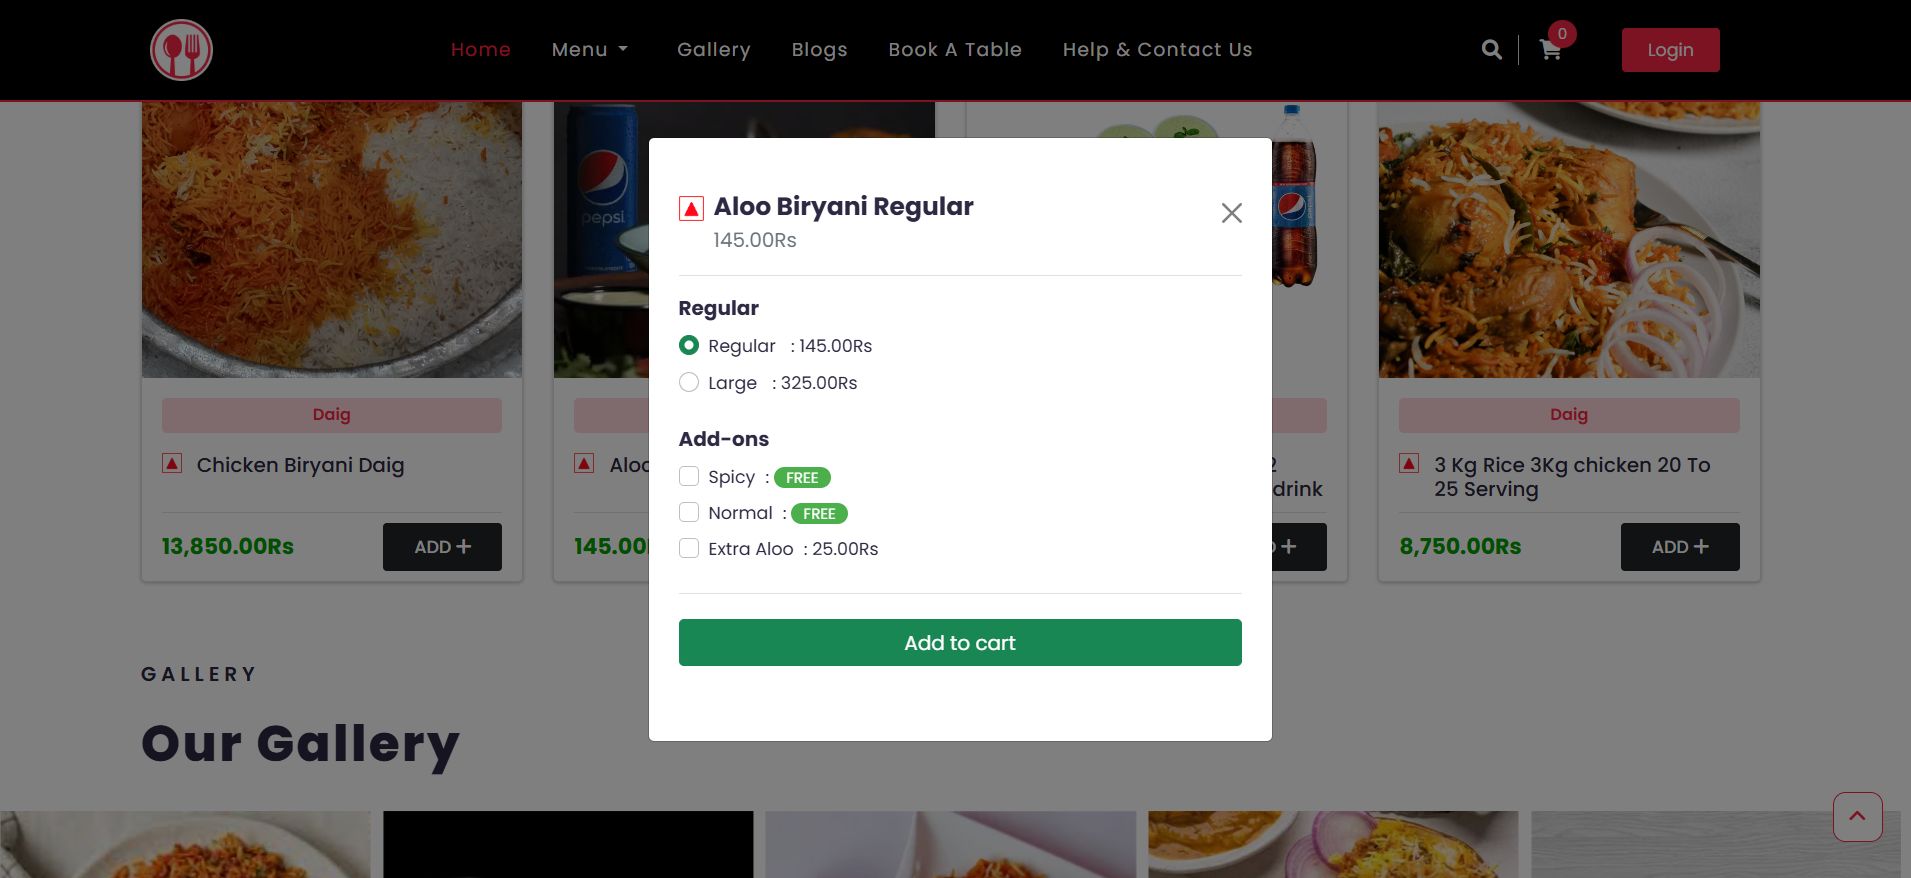Select the Large size radio option
This screenshot has width=1911, height=878.
coord(689,383)
